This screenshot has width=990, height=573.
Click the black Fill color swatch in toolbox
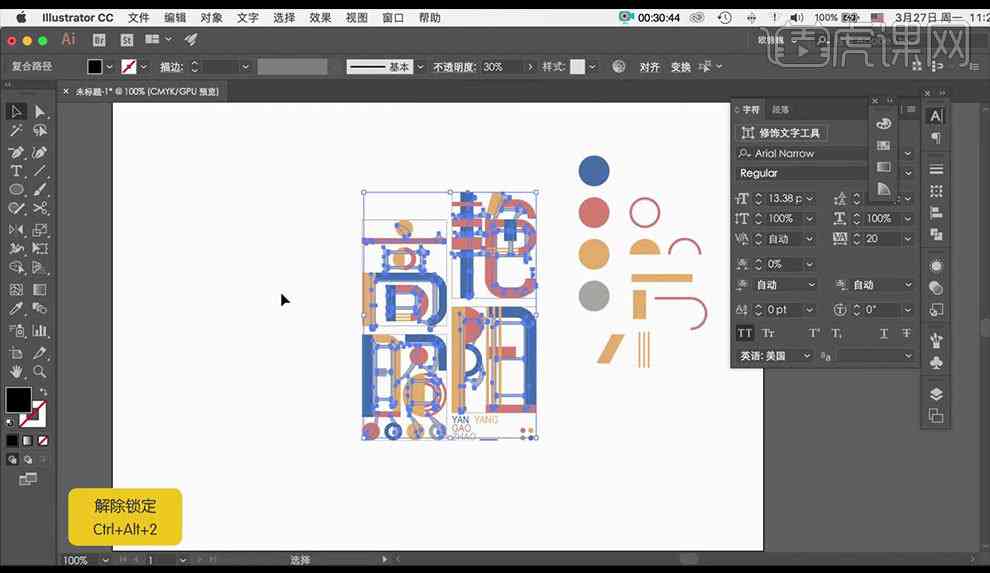coord(18,399)
